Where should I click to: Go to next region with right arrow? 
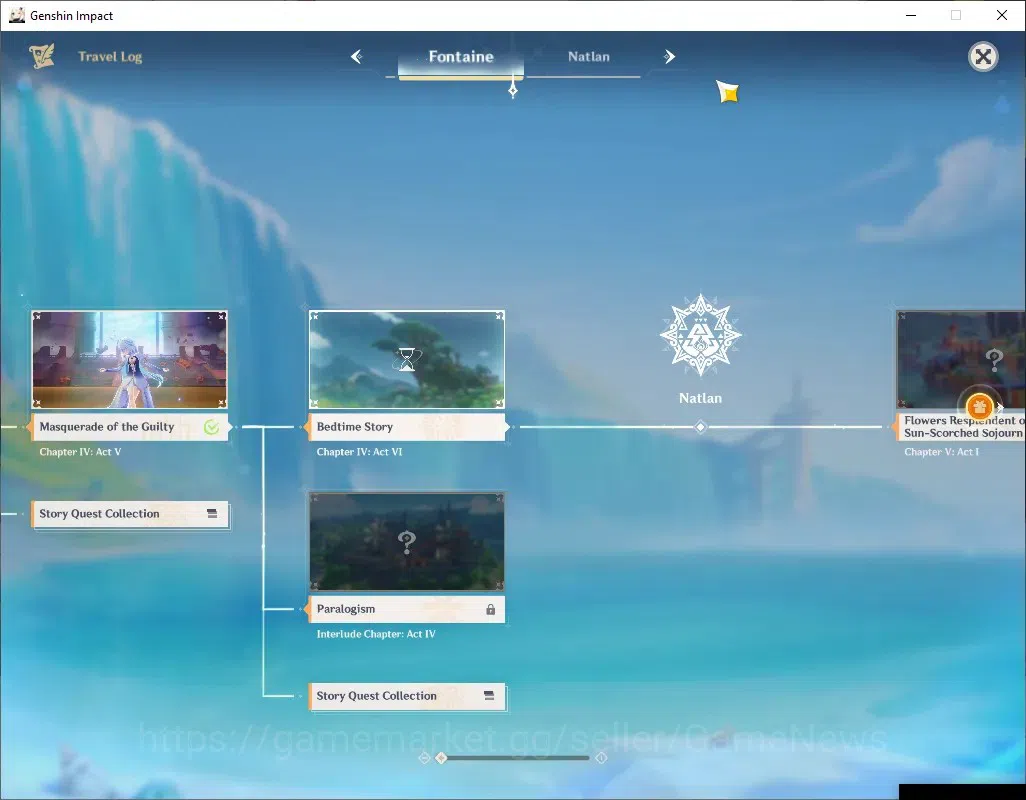(669, 57)
